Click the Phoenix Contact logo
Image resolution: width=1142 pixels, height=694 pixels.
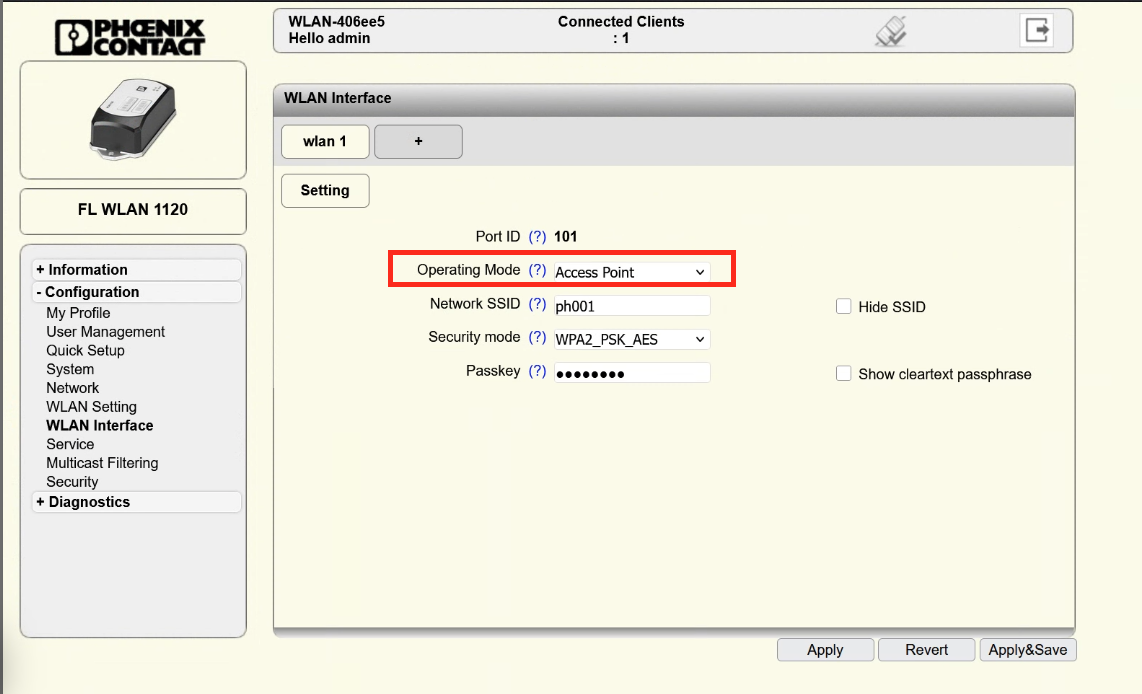pyautogui.click(x=131, y=35)
